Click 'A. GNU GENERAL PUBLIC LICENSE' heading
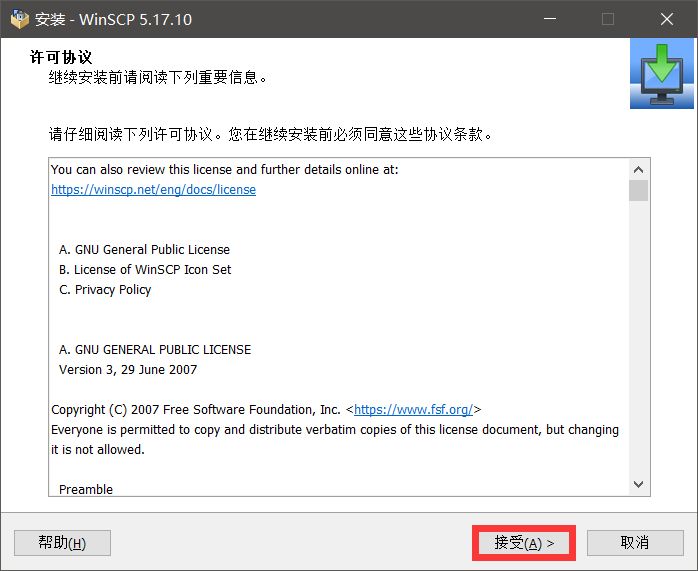 [x=155, y=350]
